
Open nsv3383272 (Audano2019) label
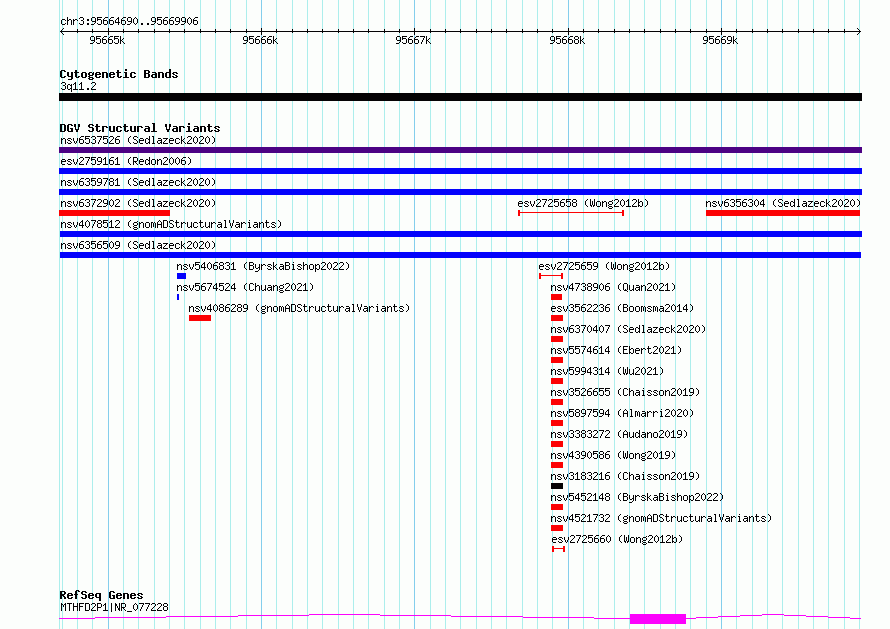coord(619,434)
